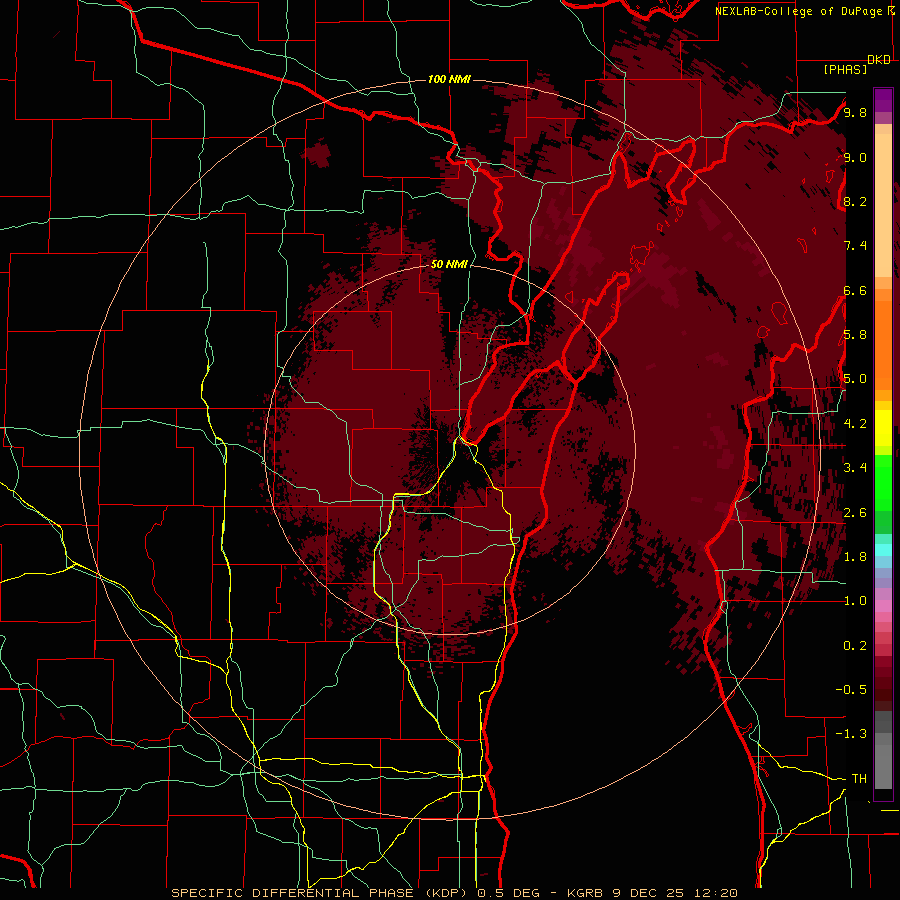Click the 5.0 value on color scale
This screenshot has height=900, width=900.
coord(855,379)
